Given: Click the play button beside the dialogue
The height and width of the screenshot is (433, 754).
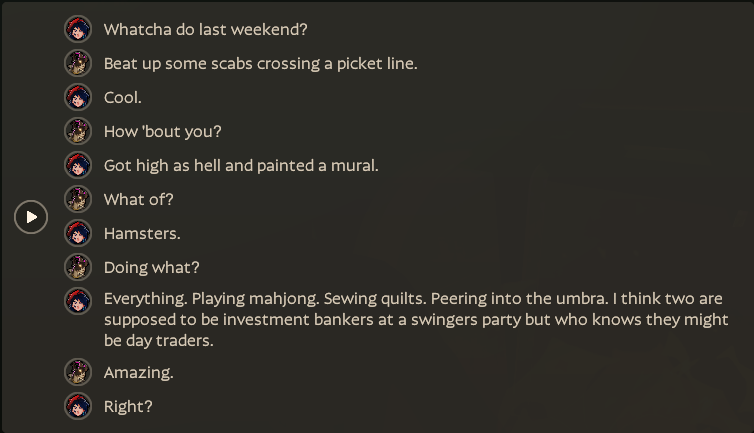Looking at the screenshot, I should click(31, 217).
